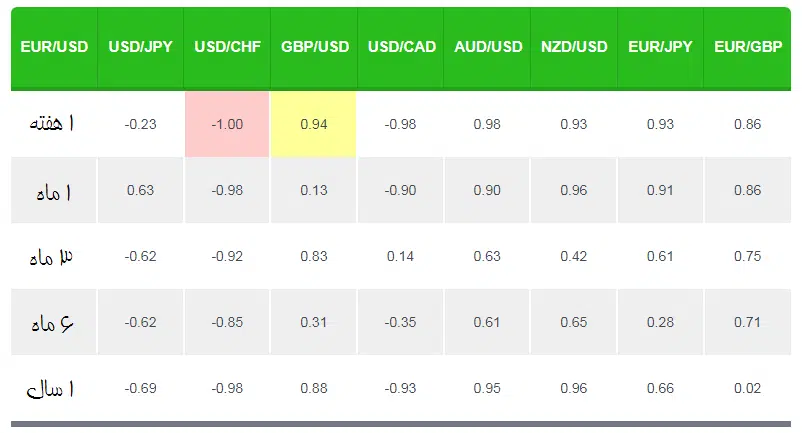The height and width of the screenshot is (433, 802).
Task: Click the NZD/USD column header
Action: [x=574, y=47]
